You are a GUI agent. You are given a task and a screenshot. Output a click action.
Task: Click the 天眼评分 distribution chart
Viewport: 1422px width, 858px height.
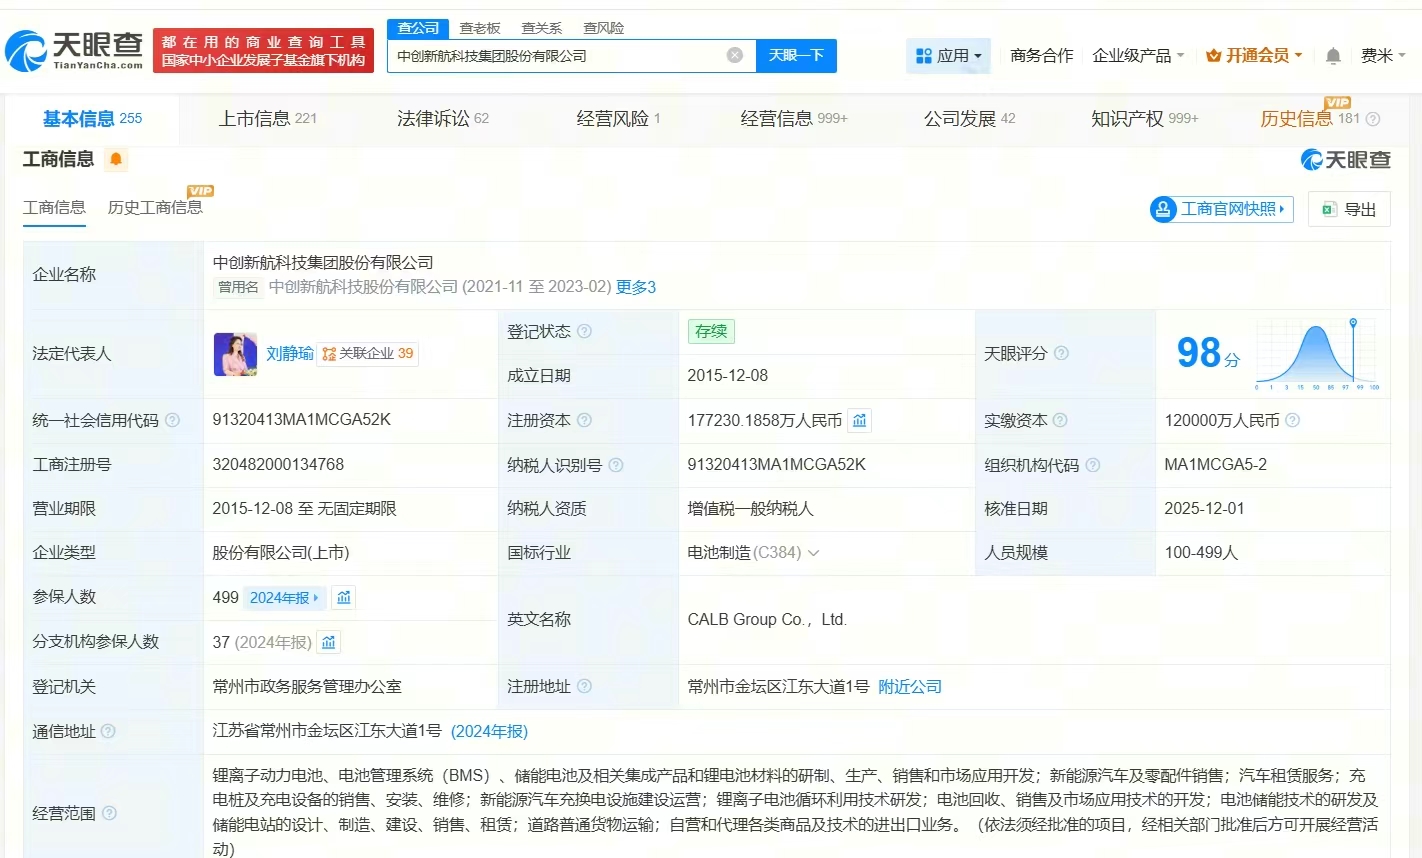(x=1317, y=354)
